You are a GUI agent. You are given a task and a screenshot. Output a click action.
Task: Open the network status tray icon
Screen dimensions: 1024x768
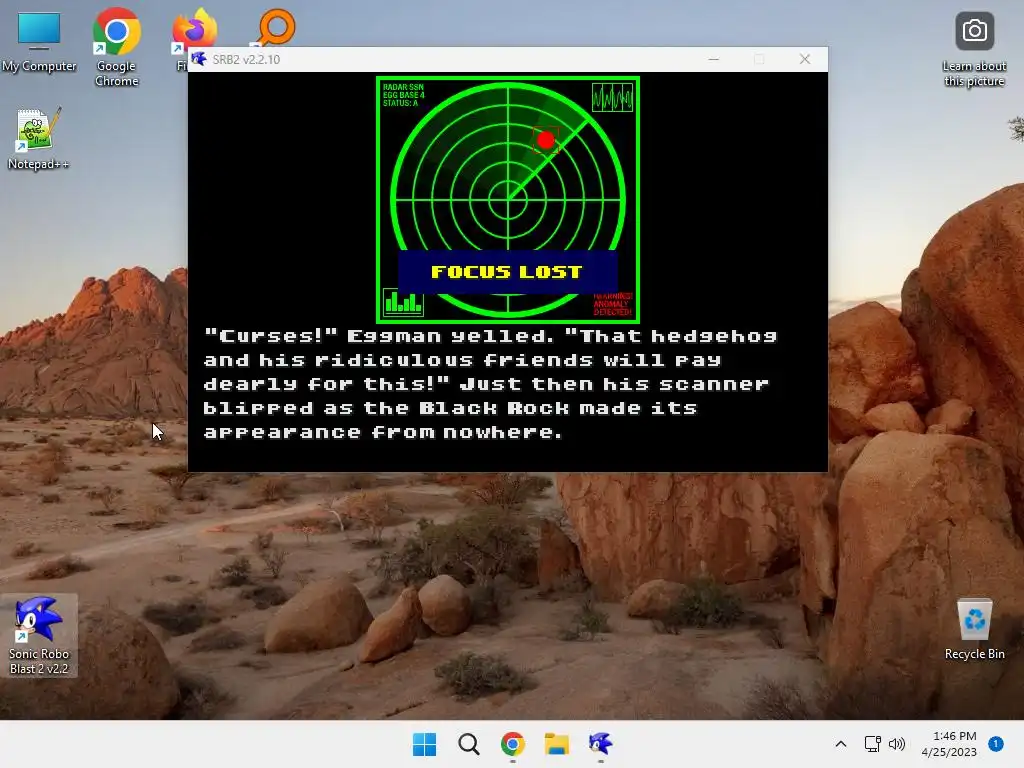click(872, 744)
